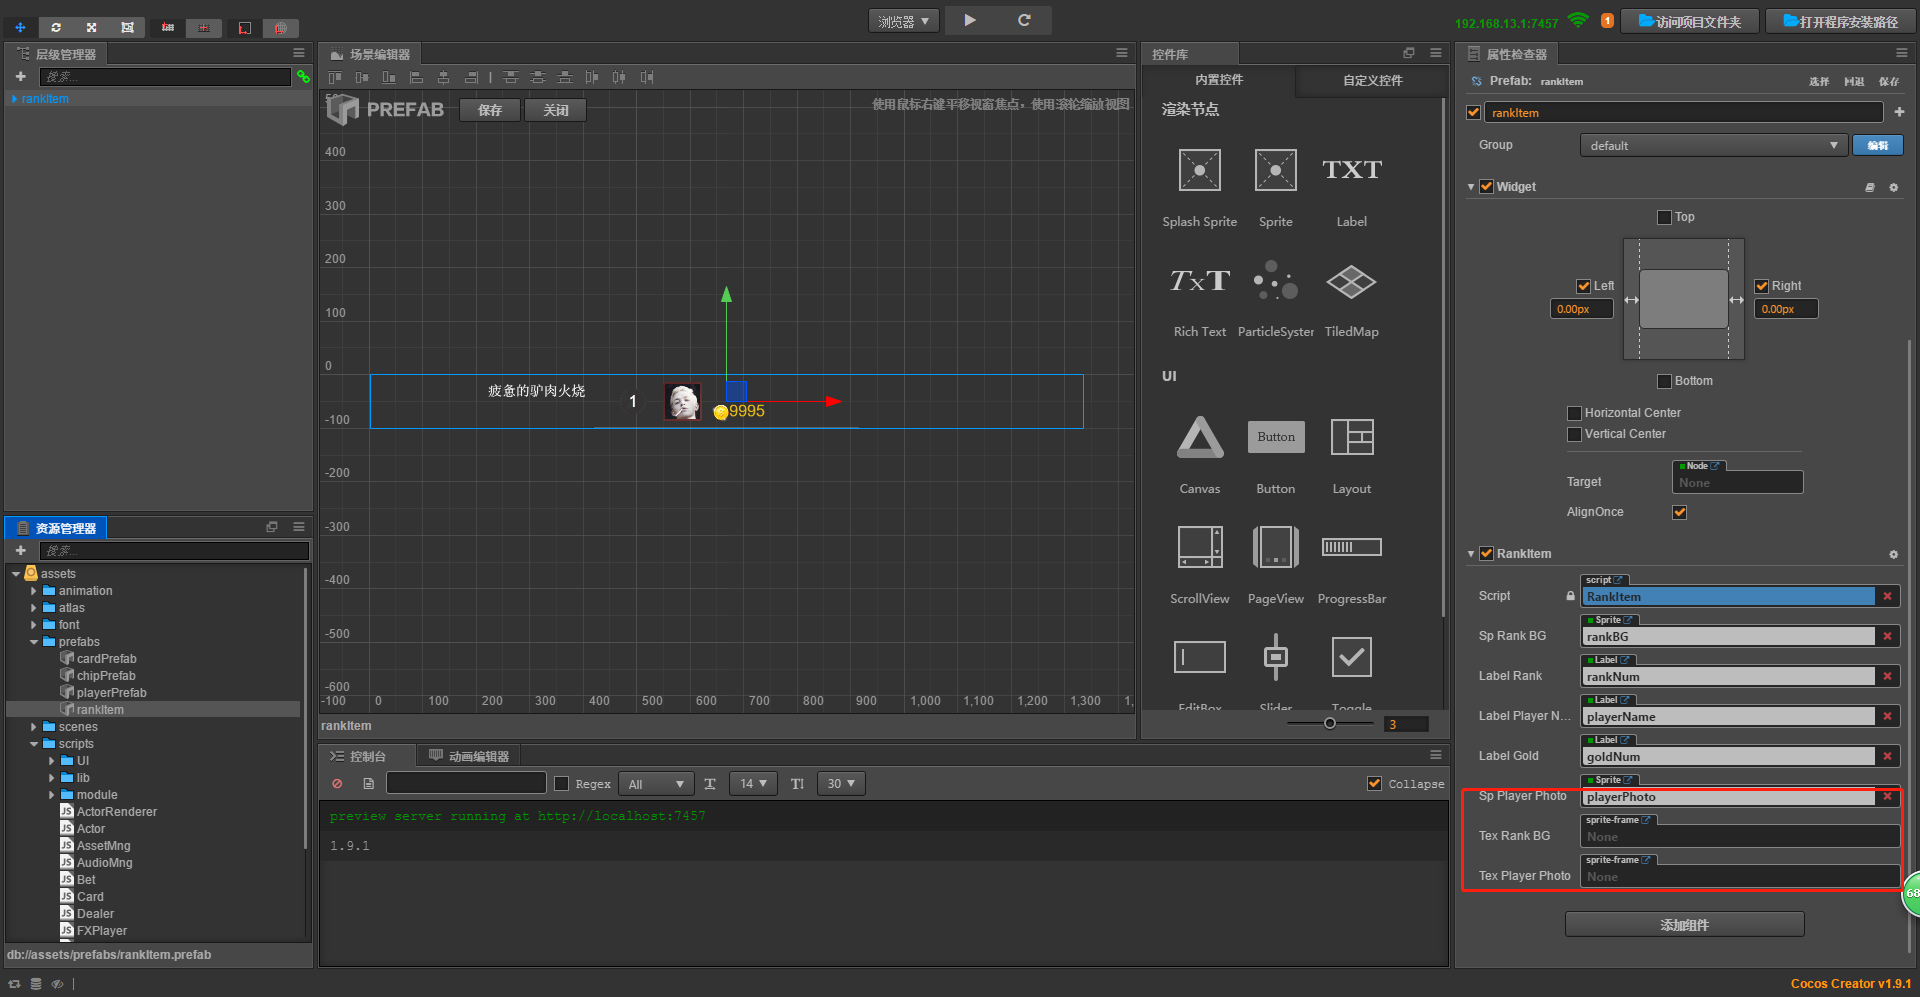Toggle Regex filter in console
The width and height of the screenshot is (1920, 997).
pyautogui.click(x=562, y=784)
